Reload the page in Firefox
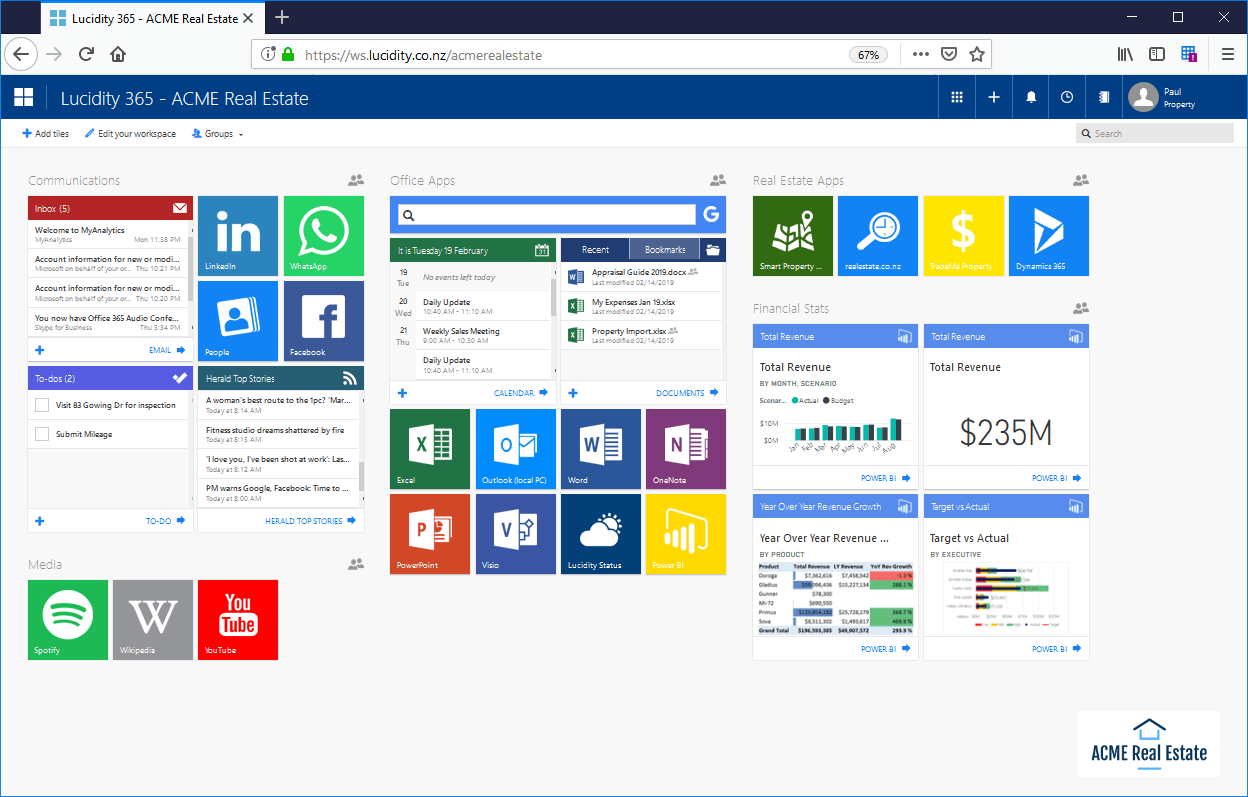 click(86, 55)
